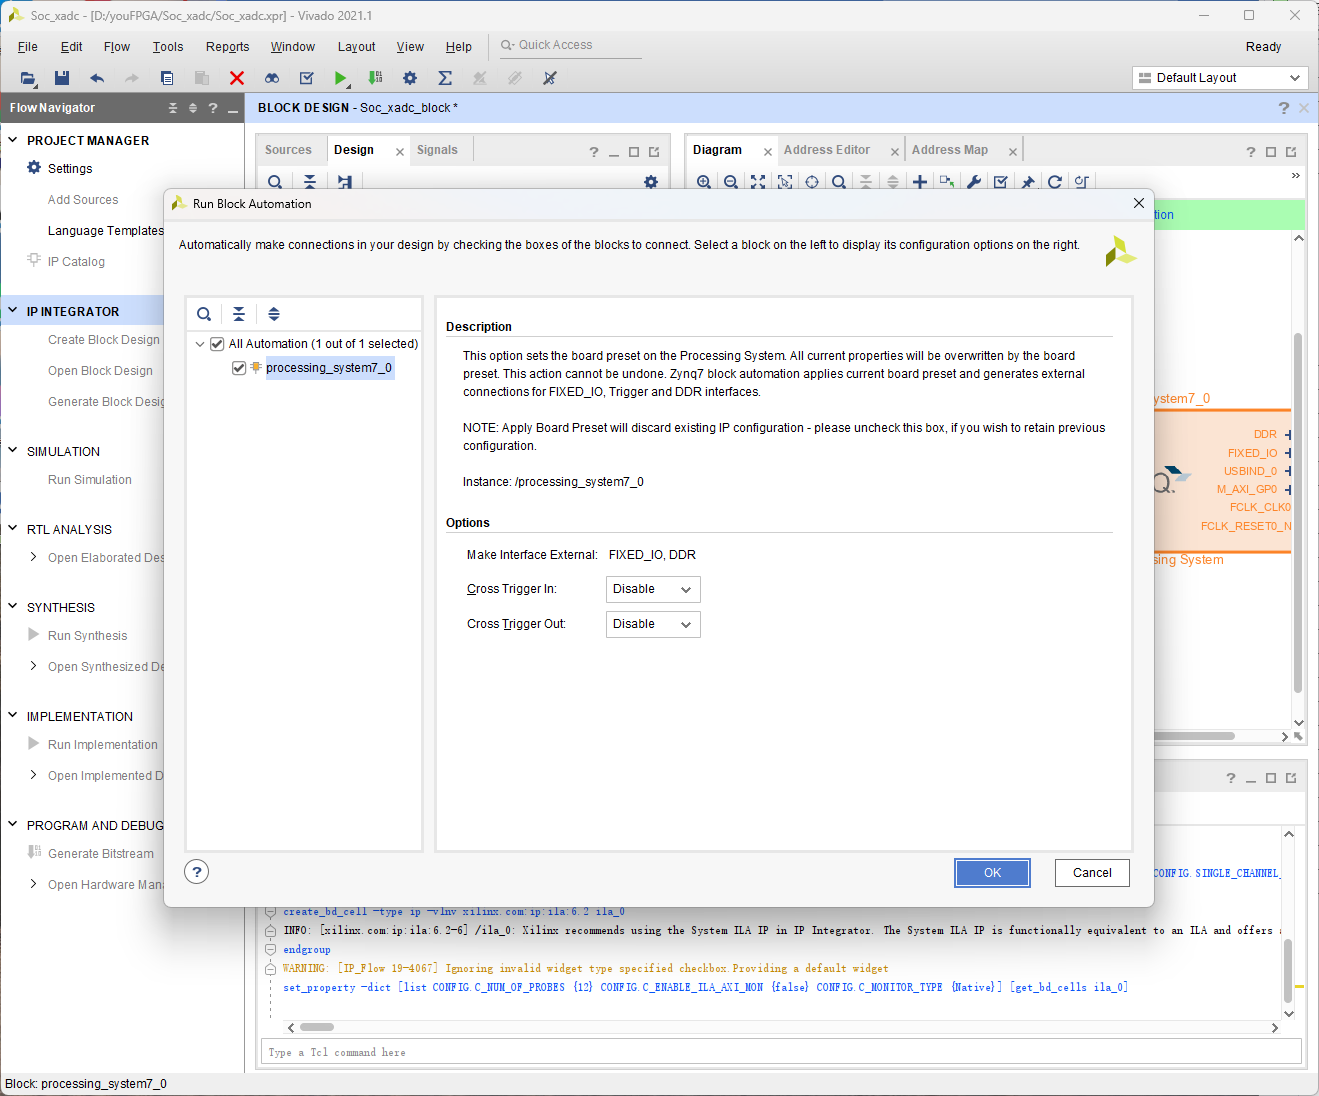The width and height of the screenshot is (1319, 1096).
Task: Open the Default Layout dropdown
Action: click(x=1221, y=78)
